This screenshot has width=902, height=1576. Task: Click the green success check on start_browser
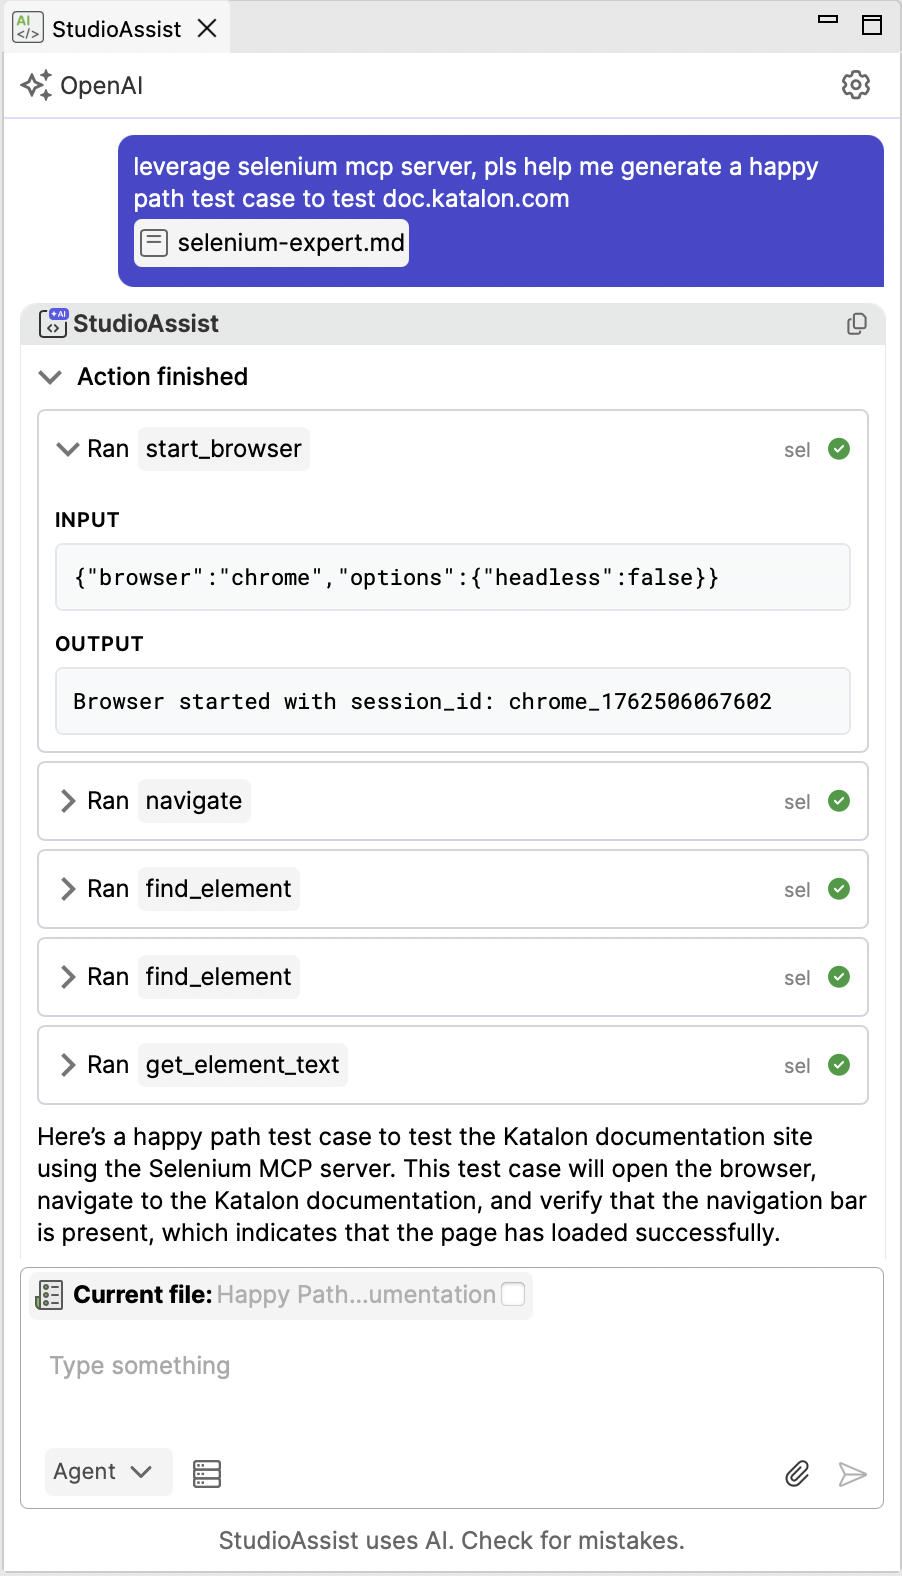[x=838, y=449]
